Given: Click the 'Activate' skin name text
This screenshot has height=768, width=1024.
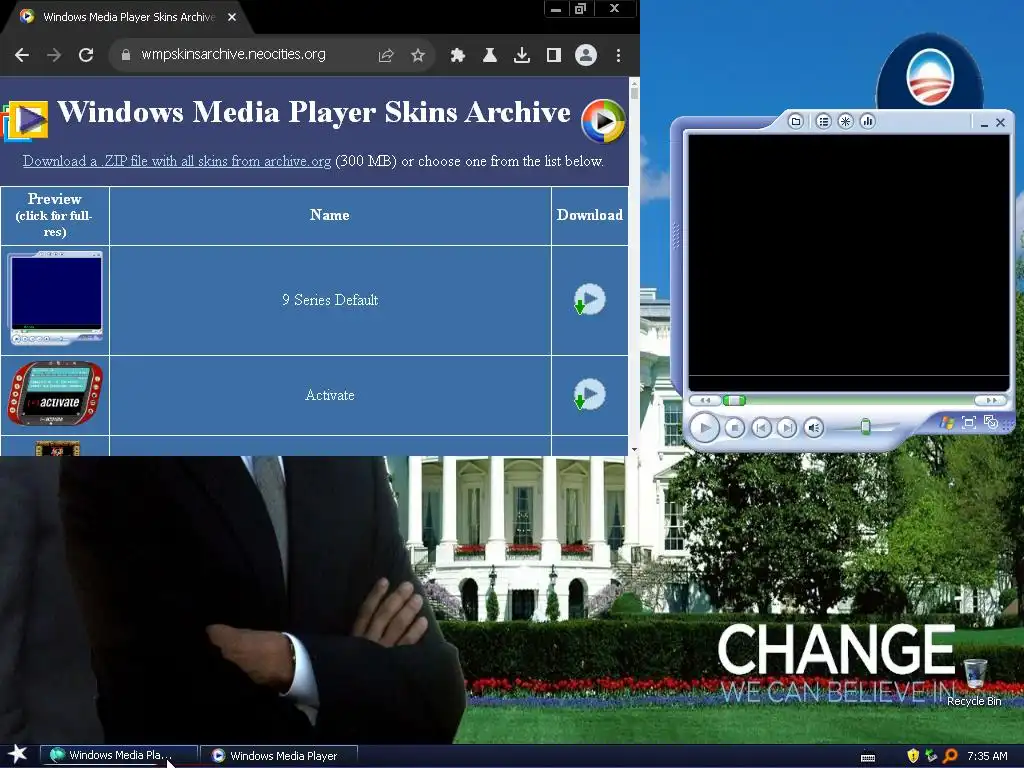Looking at the screenshot, I should pyautogui.click(x=330, y=395).
